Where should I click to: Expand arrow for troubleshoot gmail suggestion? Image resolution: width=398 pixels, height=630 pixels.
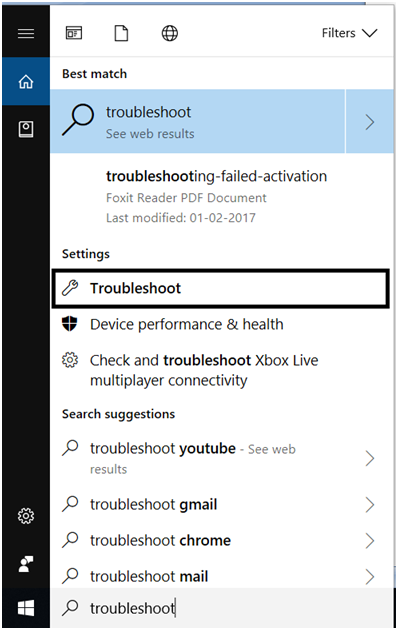coord(370,505)
